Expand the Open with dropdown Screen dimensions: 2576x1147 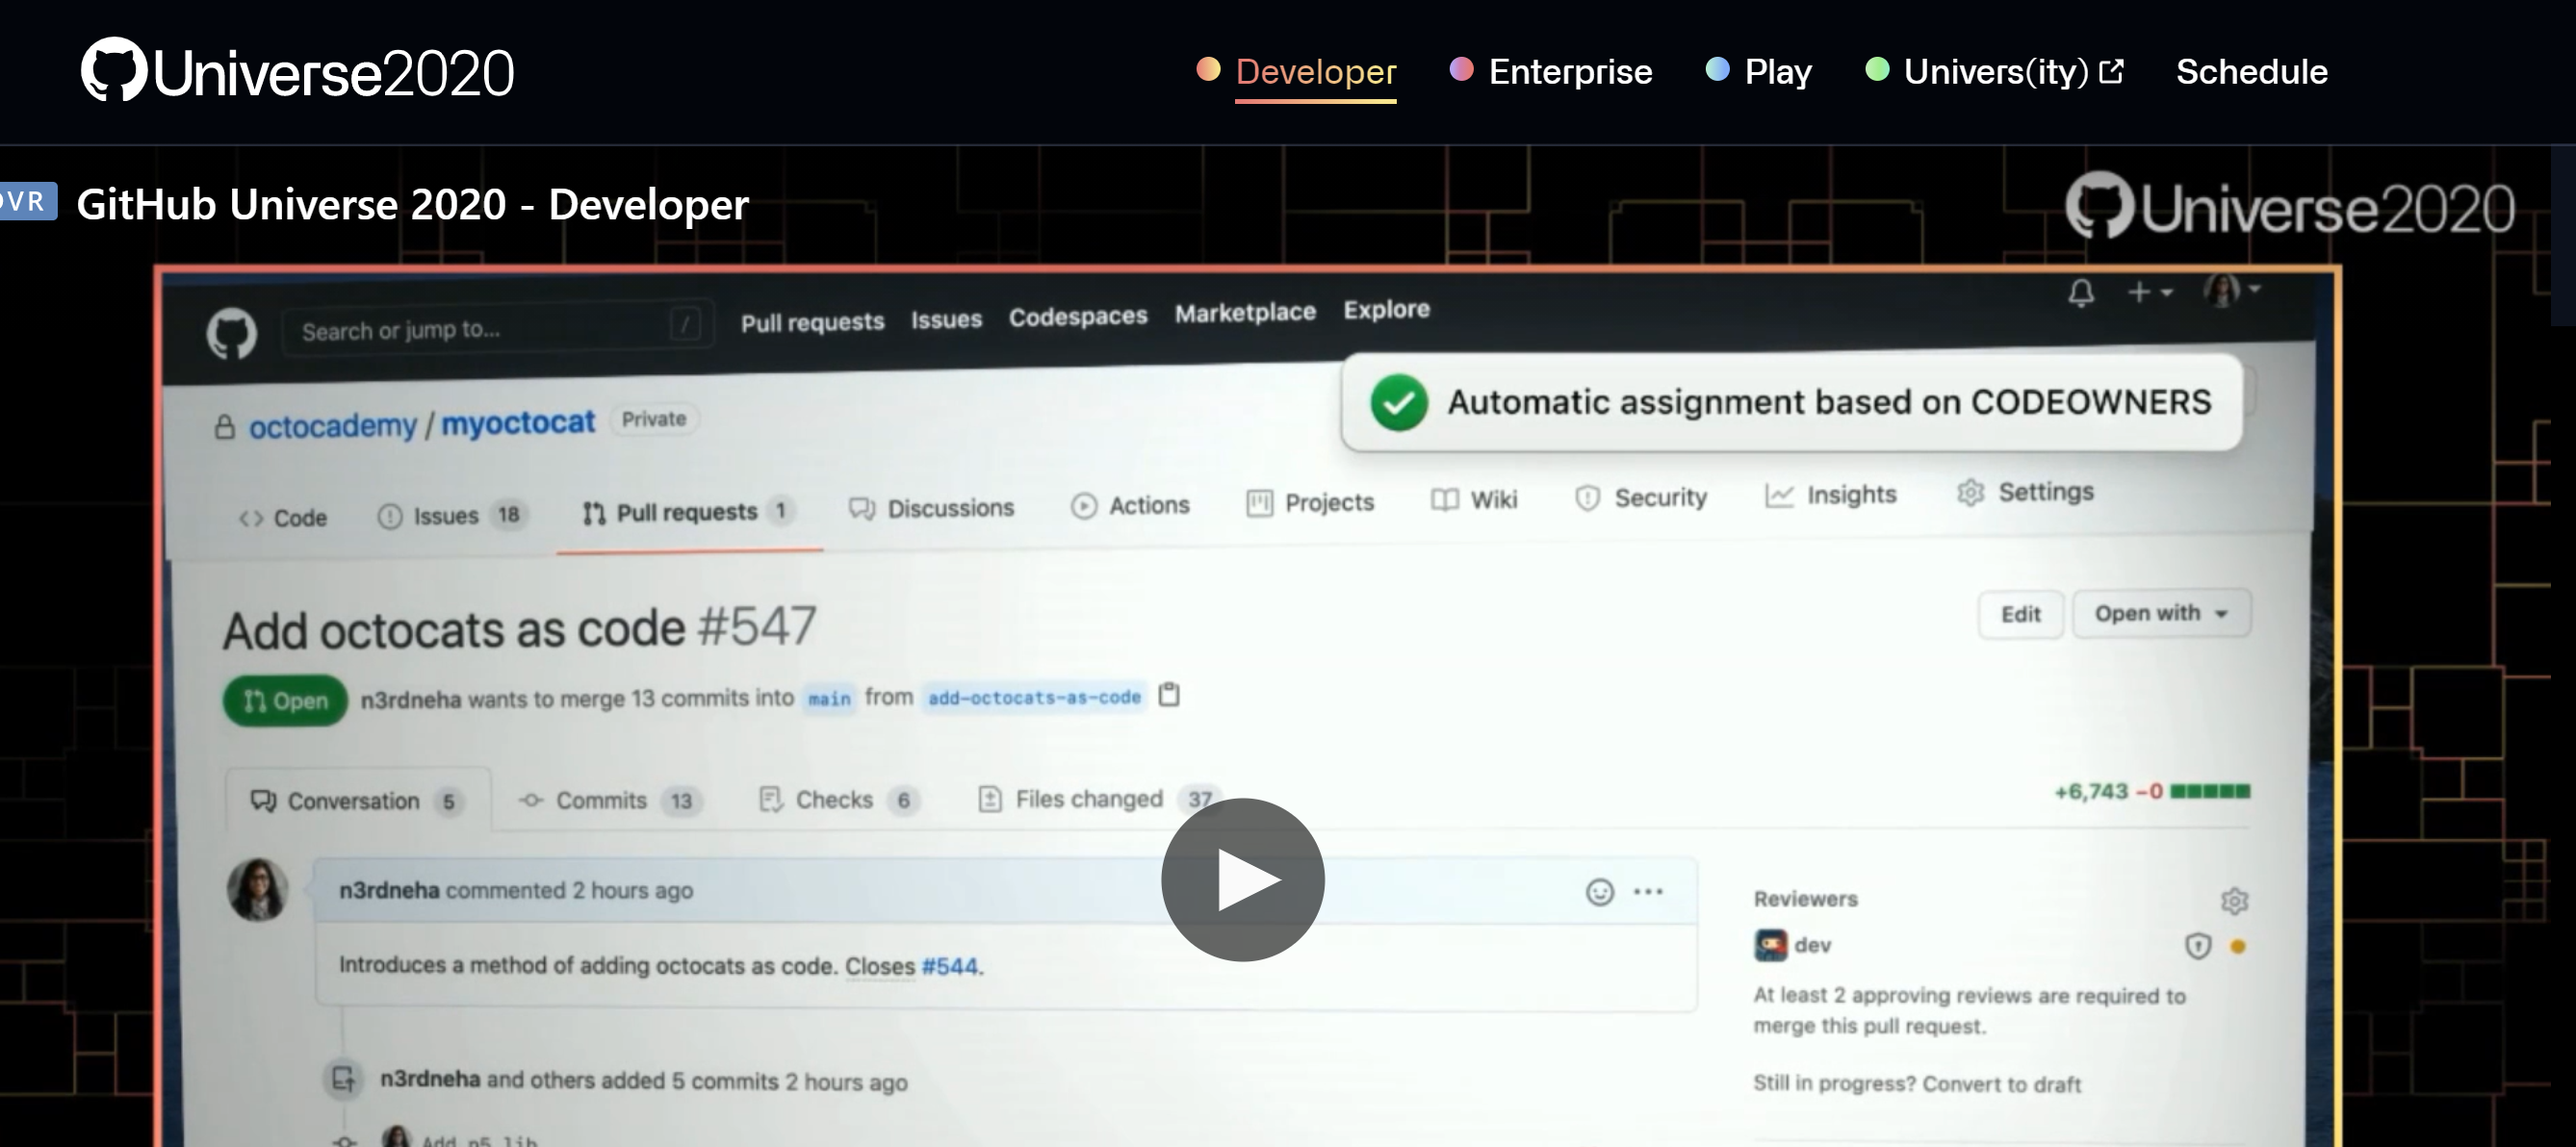coord(2160,613)
